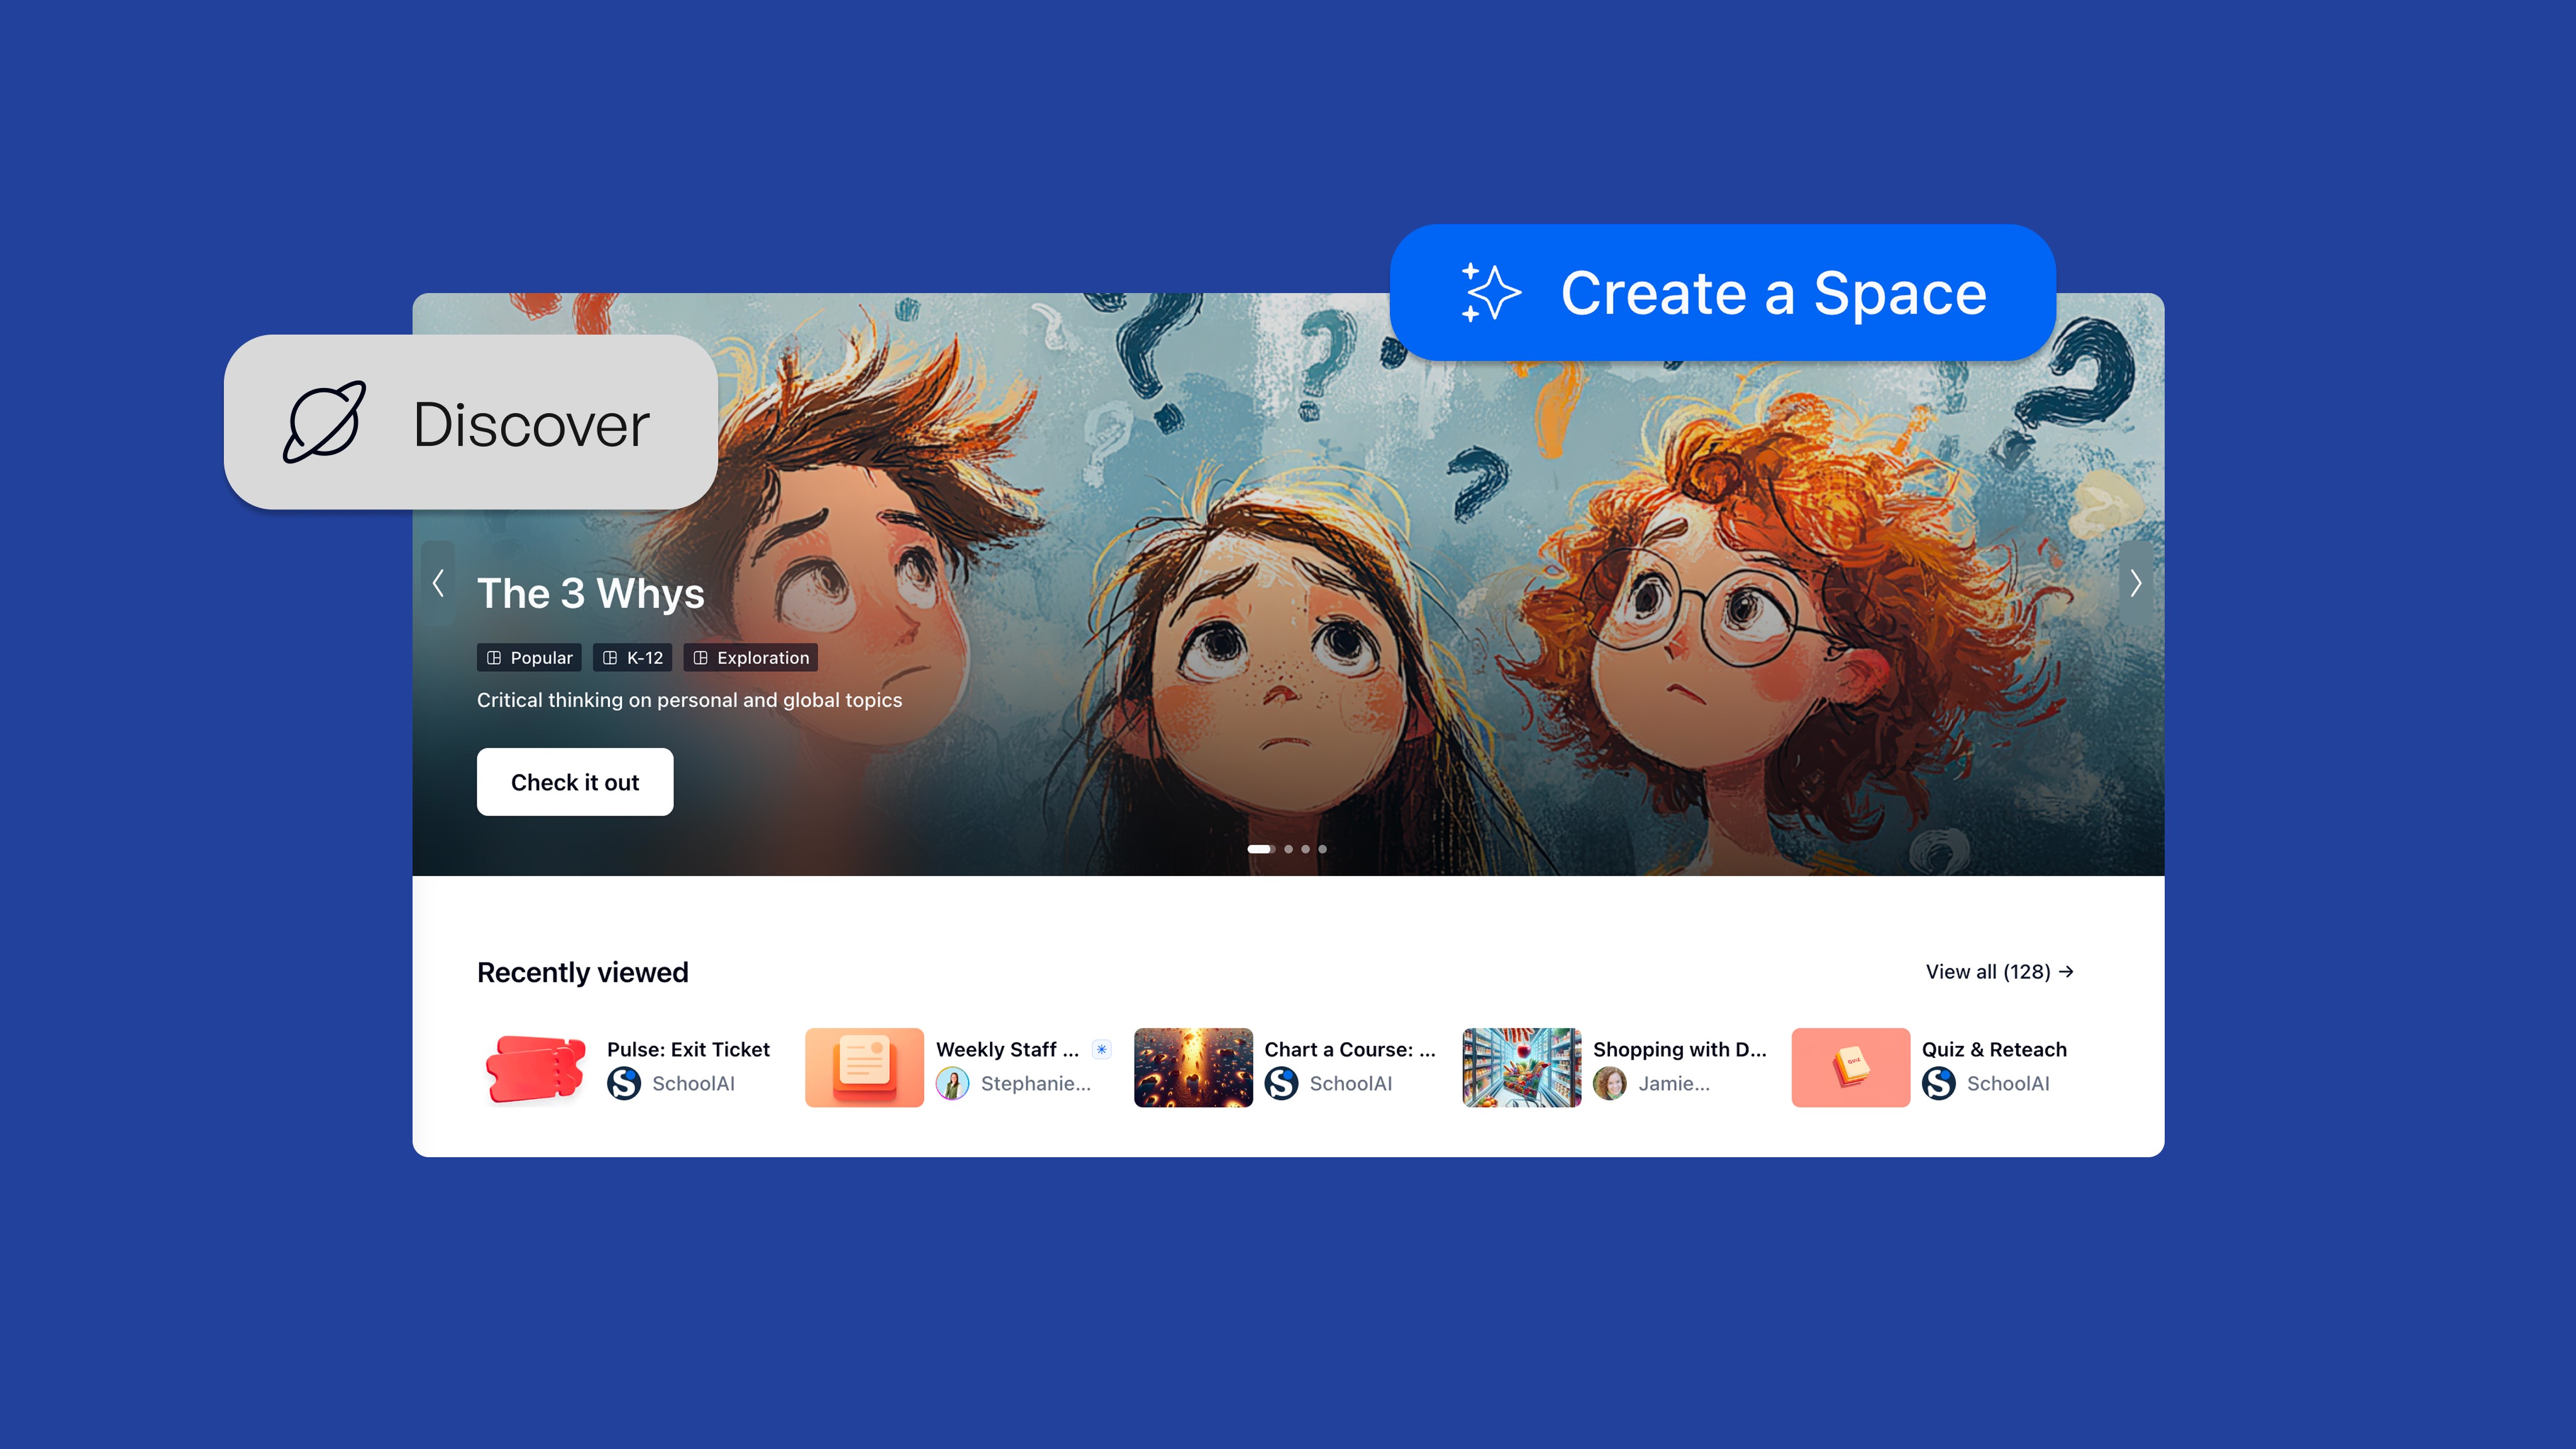Viewport: 2576px width, 1449px height.
Task: Click the blue badge beside Weekly Staff
Action: pos(1101,1049)
